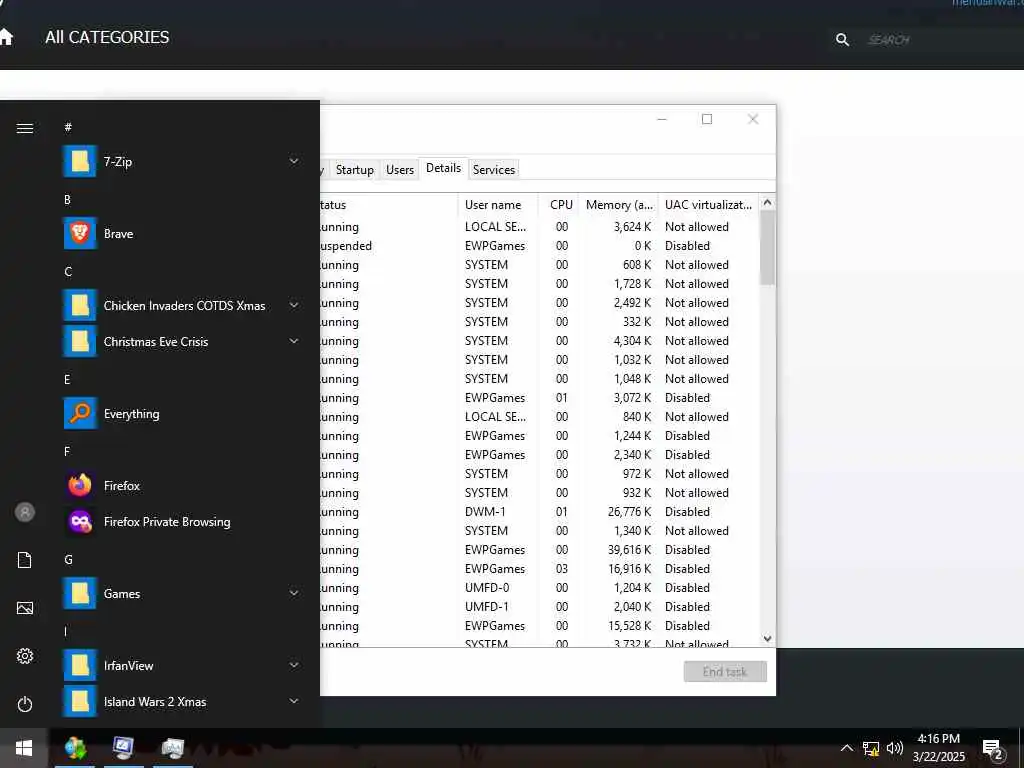
Task: Click the network status tray icon
Action: 871,748
